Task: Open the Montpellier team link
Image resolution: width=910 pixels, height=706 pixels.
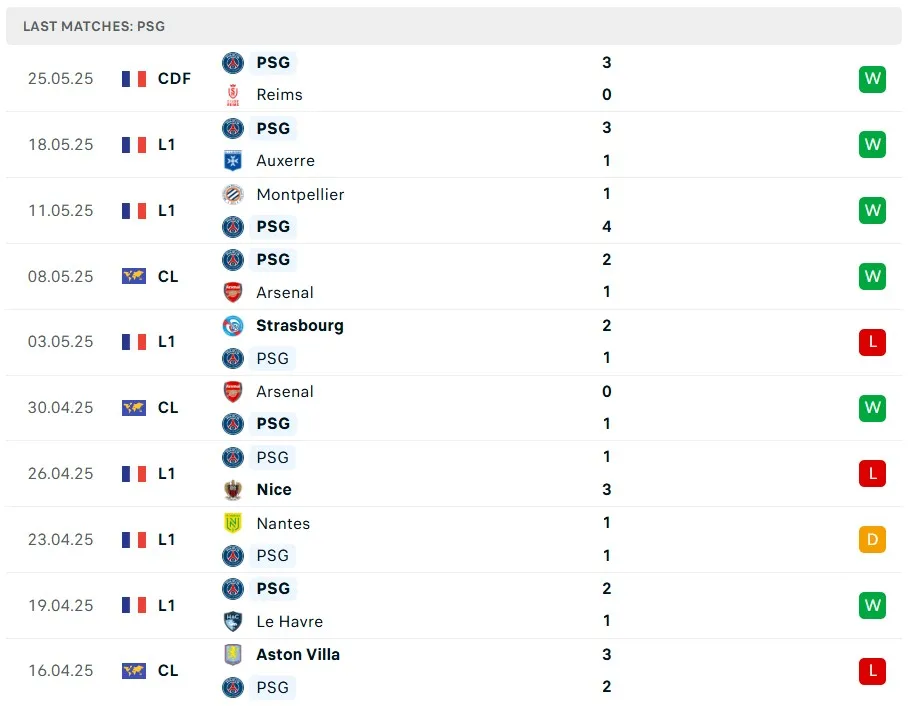Action: [x=300, y=194]
